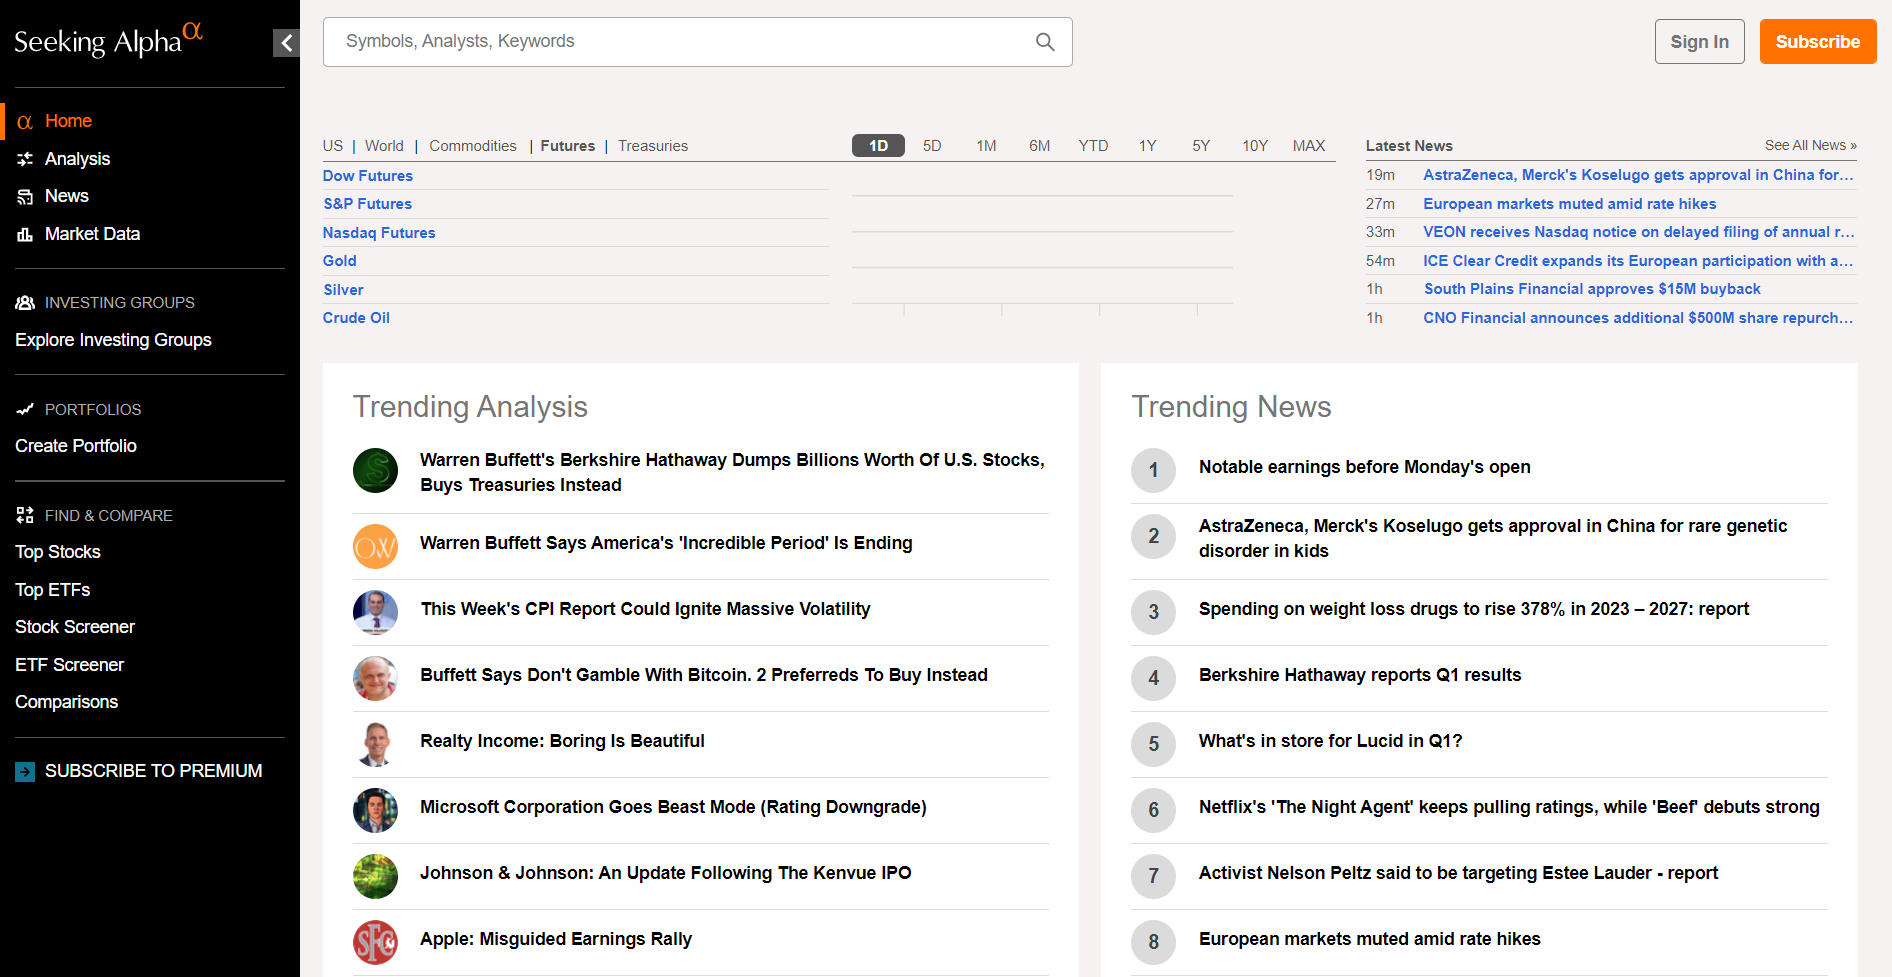
Task: Open 'What's in store for Lucid in Q1?'
Action: pyautogui.click(x=1330, y=741)
